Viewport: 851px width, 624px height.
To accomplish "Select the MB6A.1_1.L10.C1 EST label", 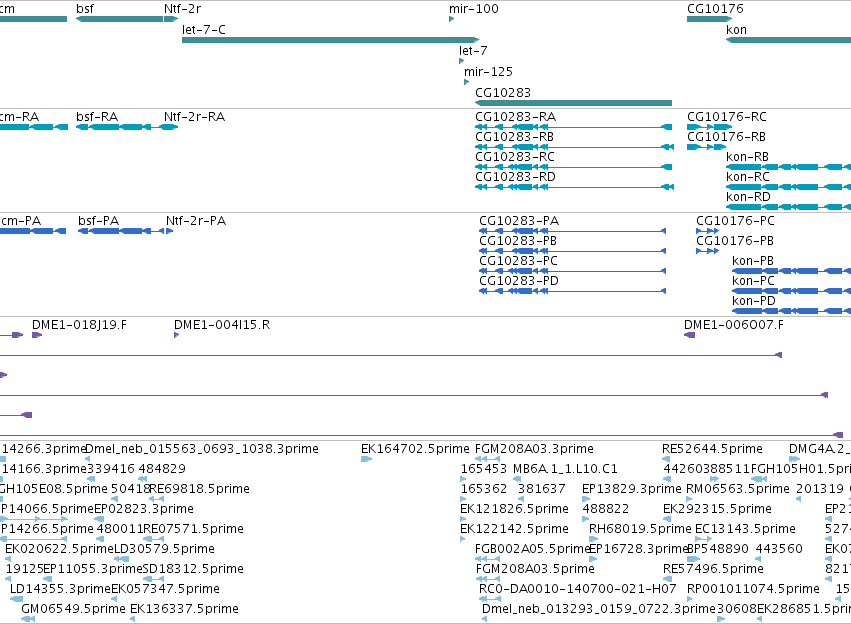I will pos(565,469).
